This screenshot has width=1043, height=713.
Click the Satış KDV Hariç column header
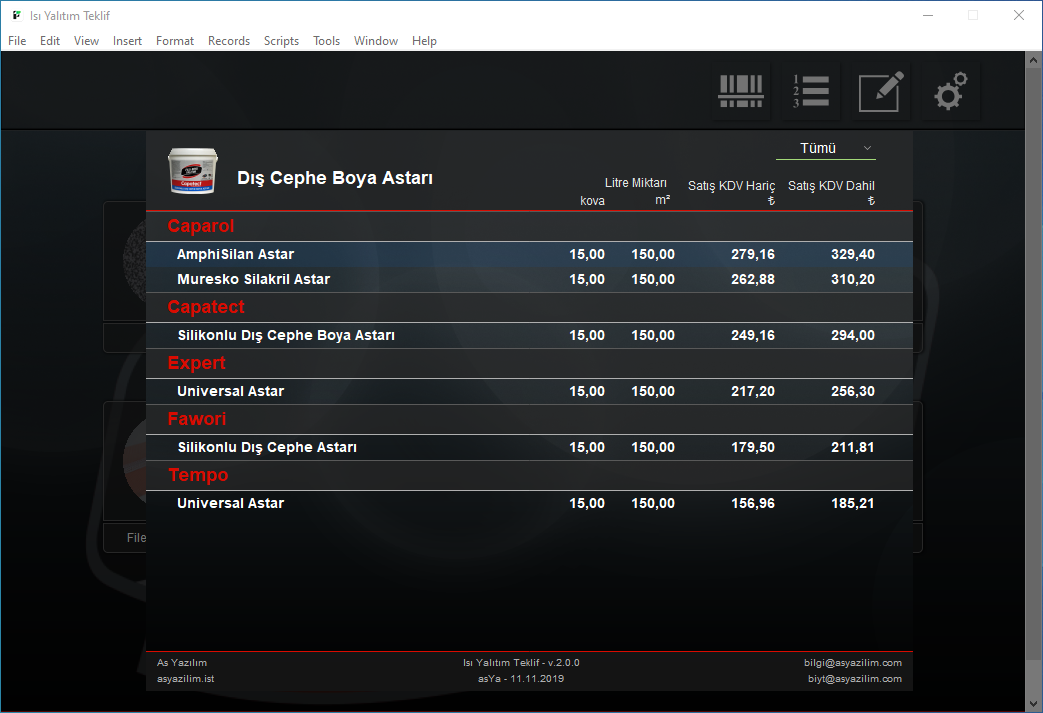coord(731,186)
